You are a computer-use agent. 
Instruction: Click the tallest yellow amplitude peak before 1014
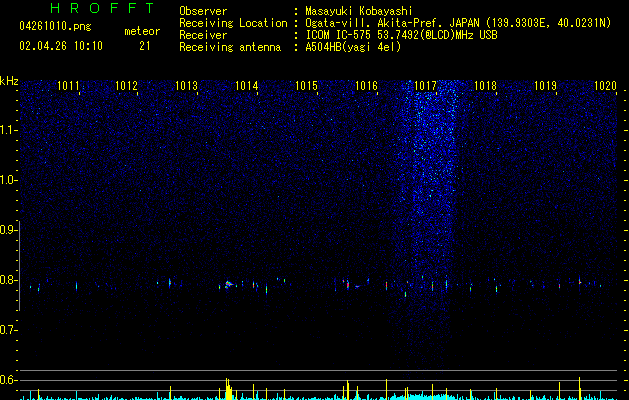227,389
